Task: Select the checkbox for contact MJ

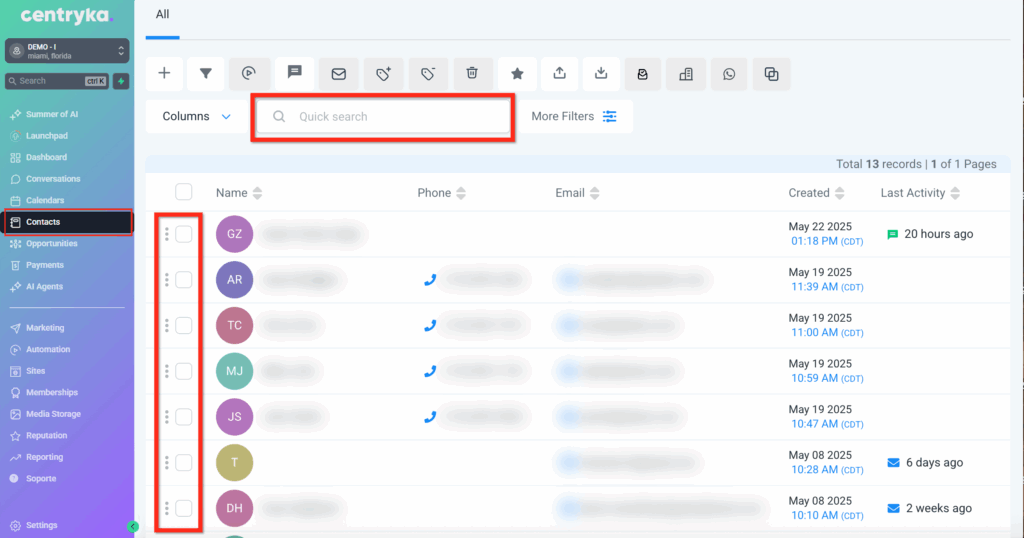Action: click(x=184, y=371)
